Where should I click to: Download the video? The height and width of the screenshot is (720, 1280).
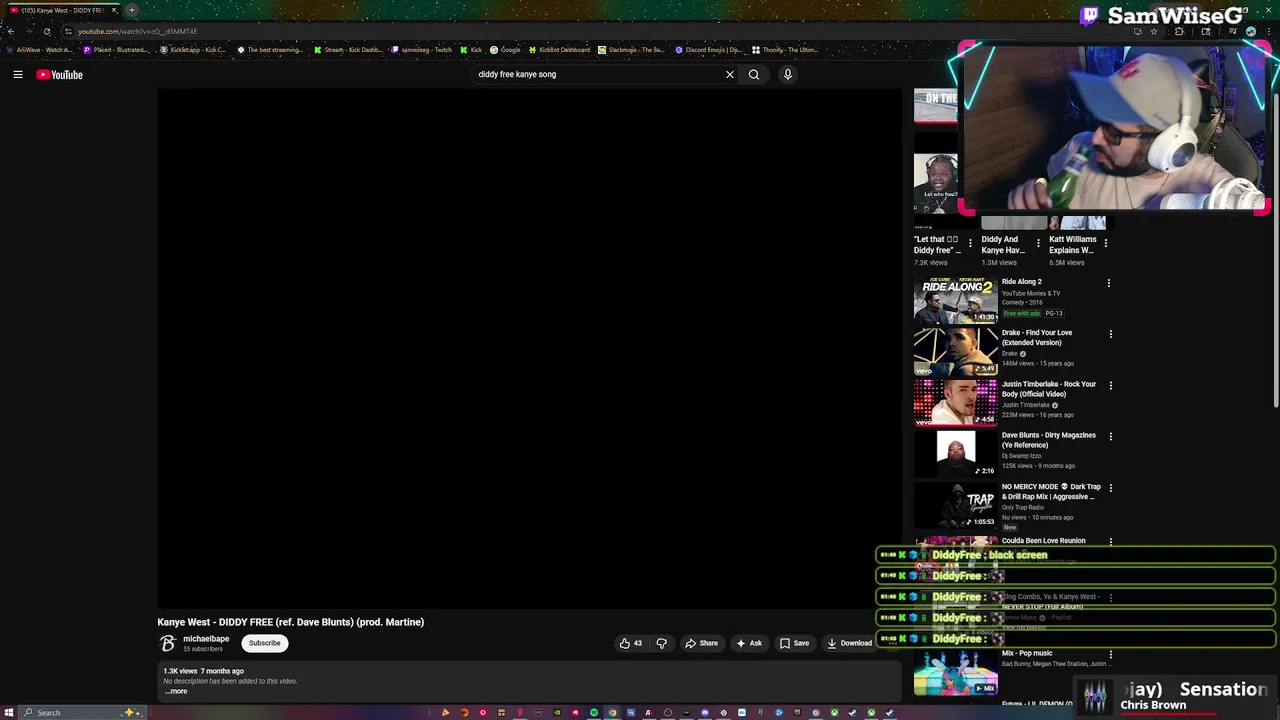849,643
